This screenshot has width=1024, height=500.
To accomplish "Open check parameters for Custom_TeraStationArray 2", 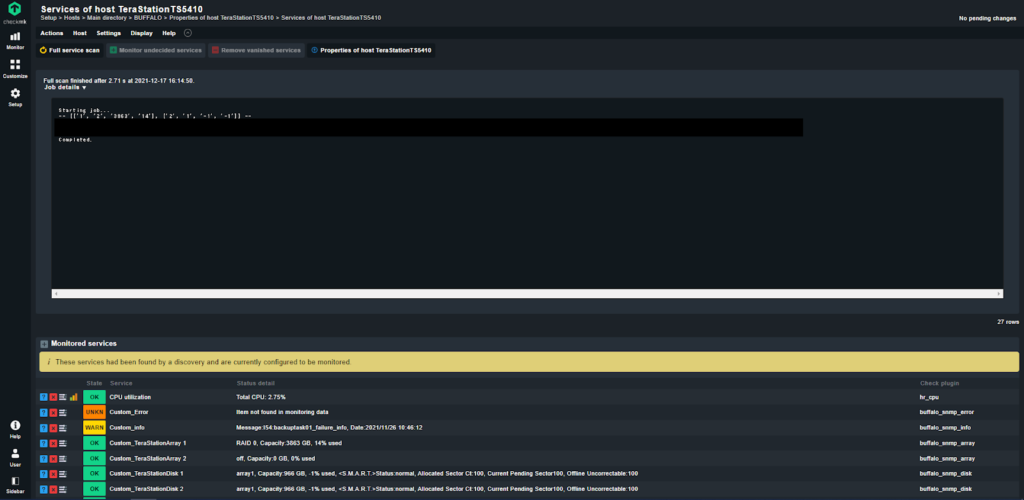I will click(x=63, y=458).
